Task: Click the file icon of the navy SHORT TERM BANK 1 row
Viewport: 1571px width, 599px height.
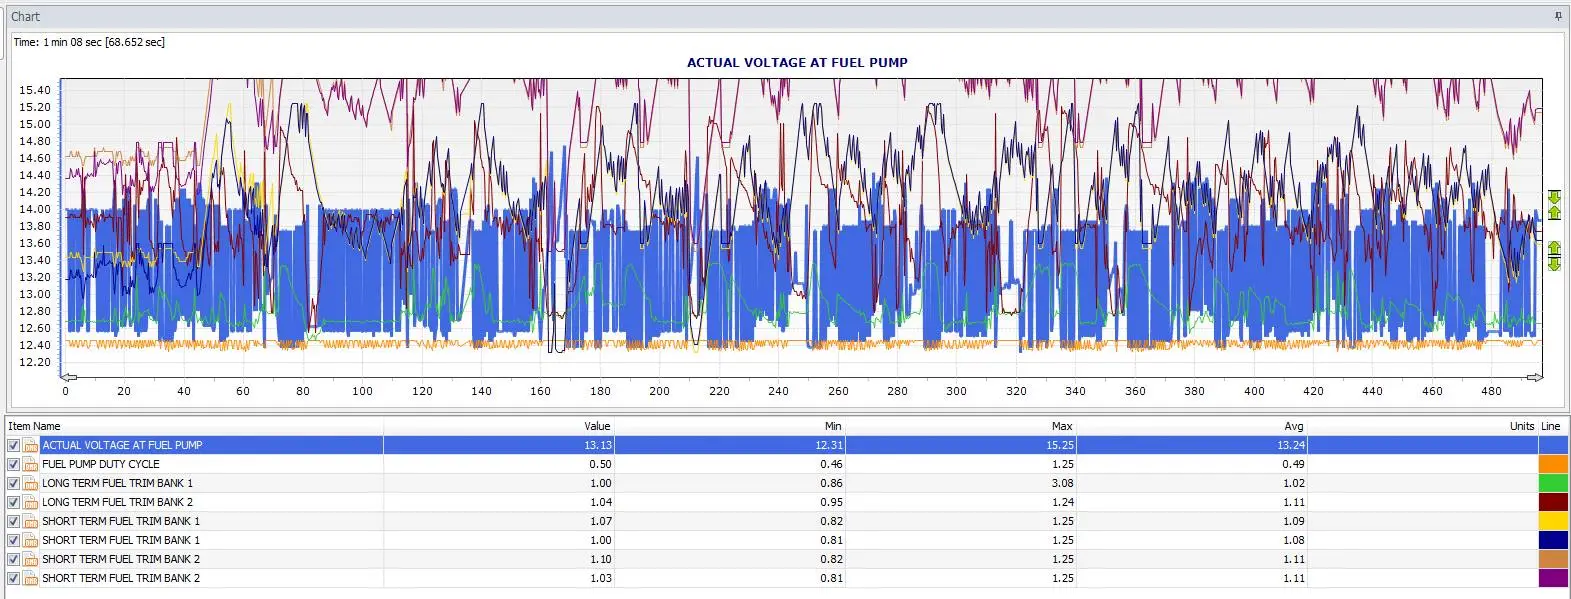Action: pyautogui.click(x=31, y=541)
